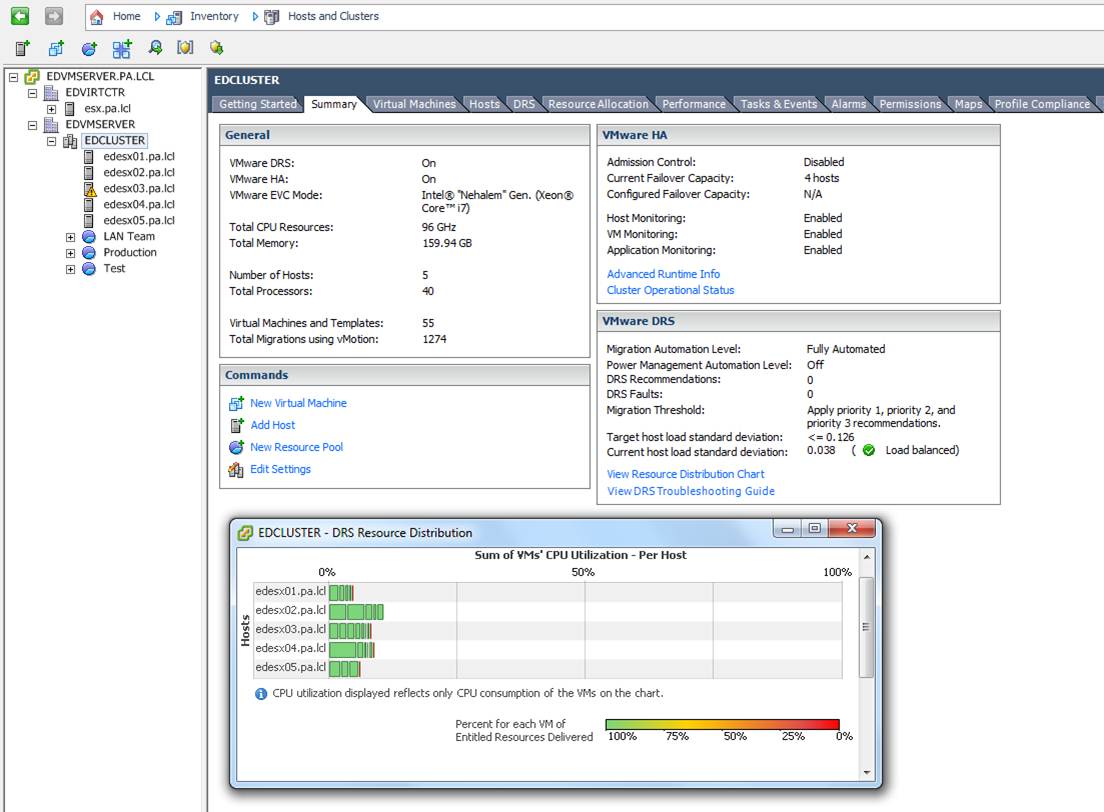The height and width of the screenshot is (812, 1104).
Task: Click the Add Host toolbar icon
Action: (22, 48)
